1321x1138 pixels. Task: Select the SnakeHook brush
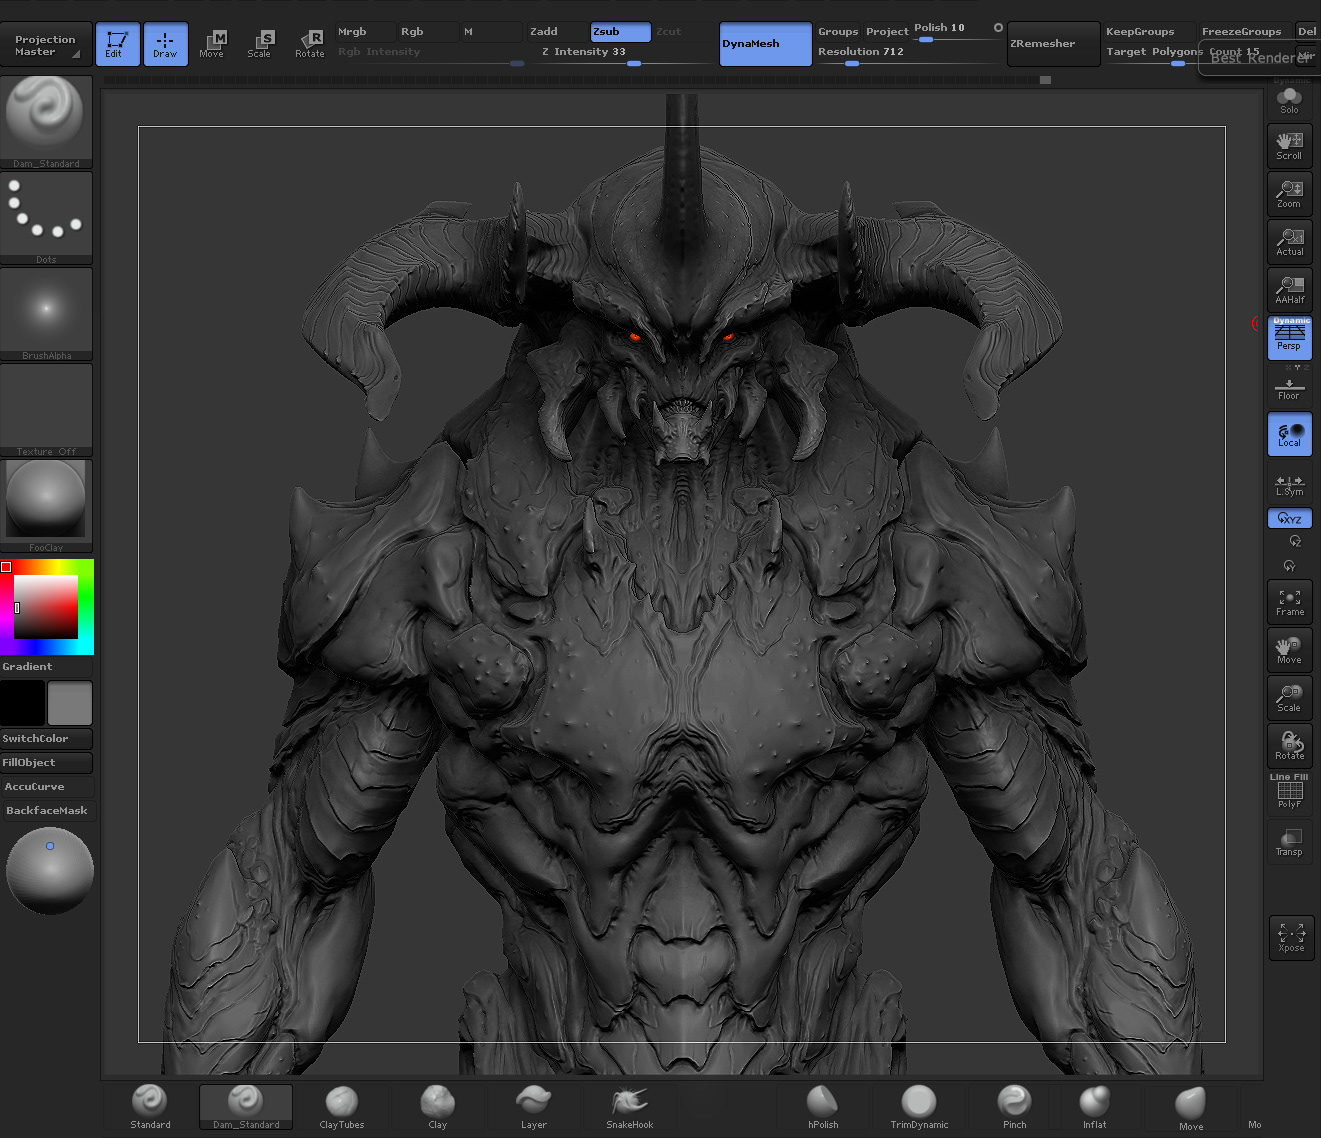[629, 1107]
